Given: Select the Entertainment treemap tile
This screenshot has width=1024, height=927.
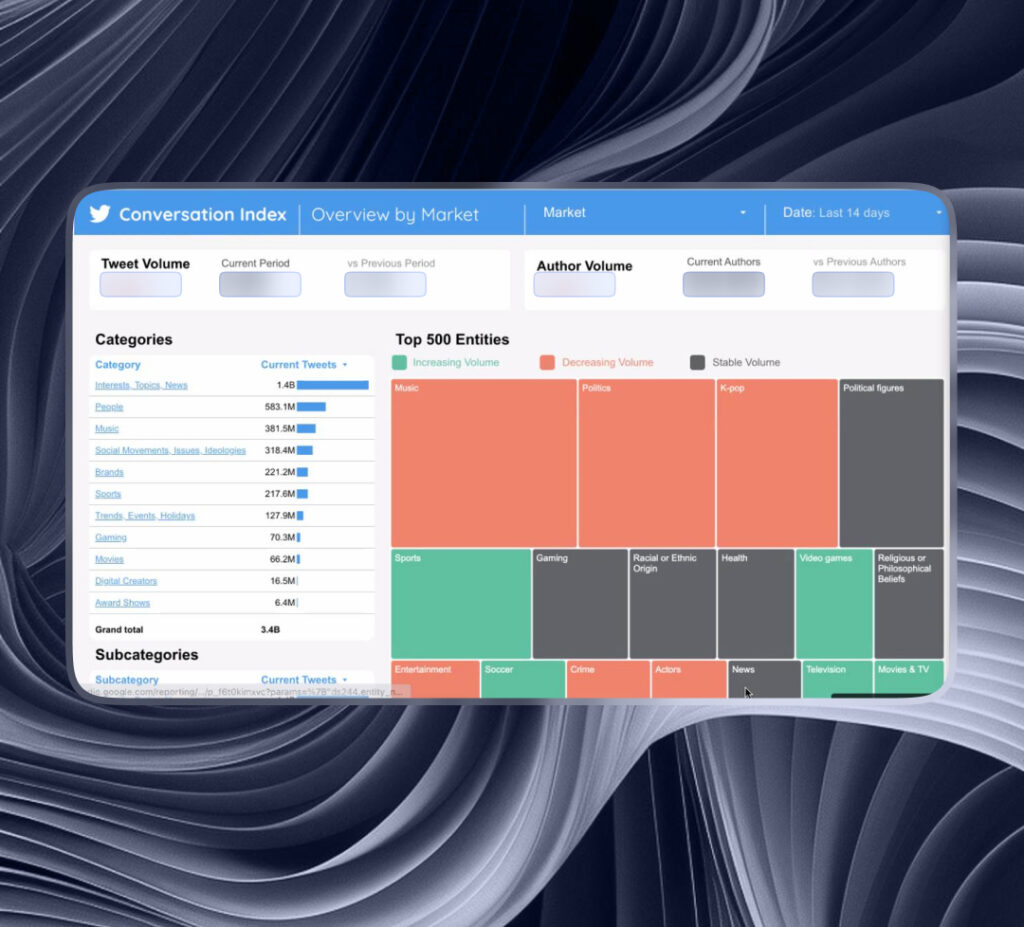Looking at the screenshot, I should [435, 679].
